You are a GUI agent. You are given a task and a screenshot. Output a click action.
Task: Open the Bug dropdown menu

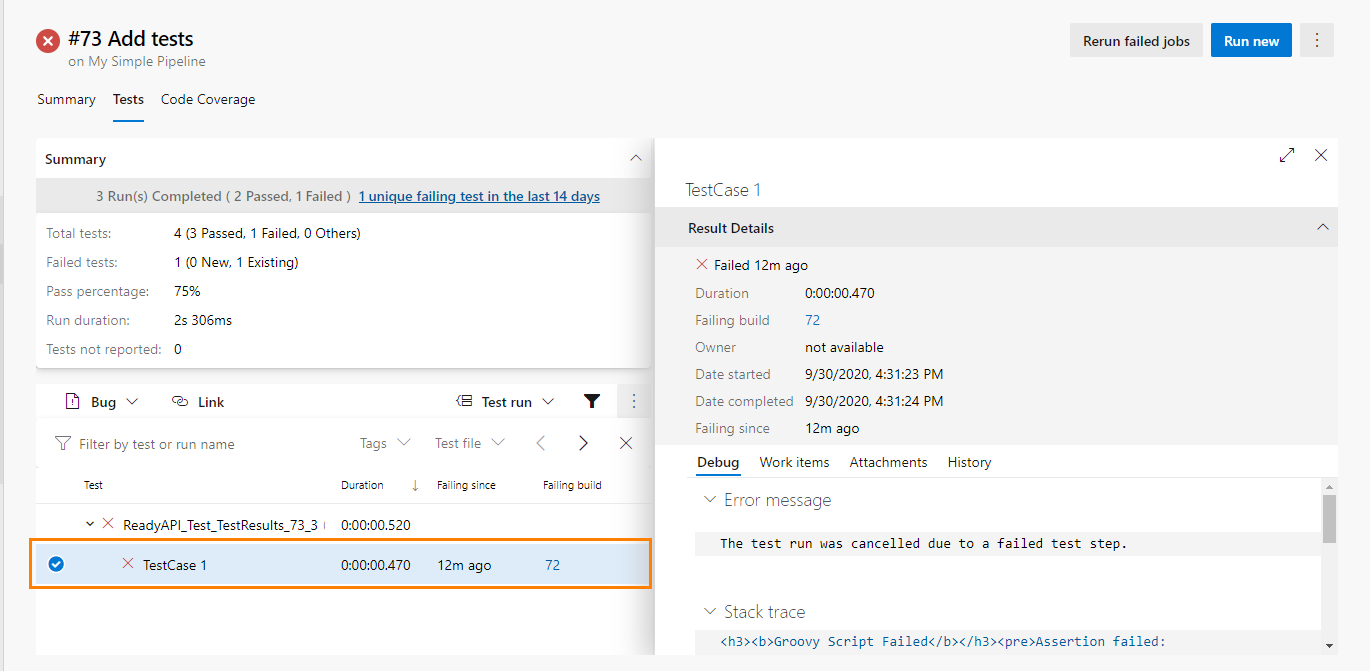[102, 402]
